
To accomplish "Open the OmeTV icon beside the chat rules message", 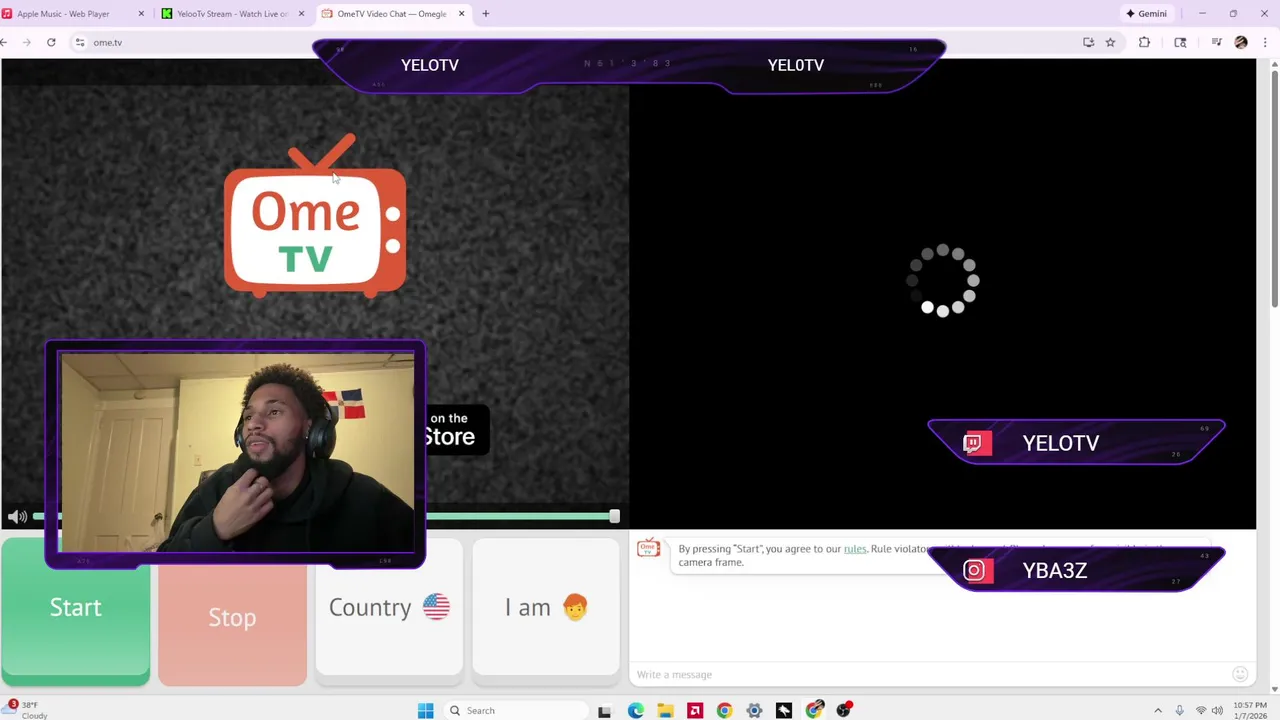I will point(649,548).
